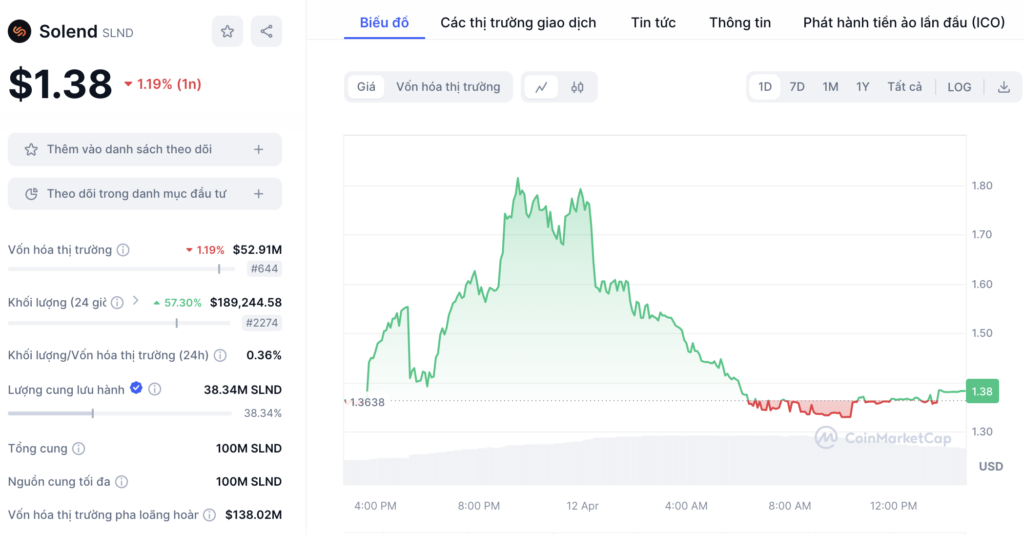This screenshot has width=1024, height=535.
Task: Set chart range to 1Y
Action: pyautogui.click(x=863, y=87)
